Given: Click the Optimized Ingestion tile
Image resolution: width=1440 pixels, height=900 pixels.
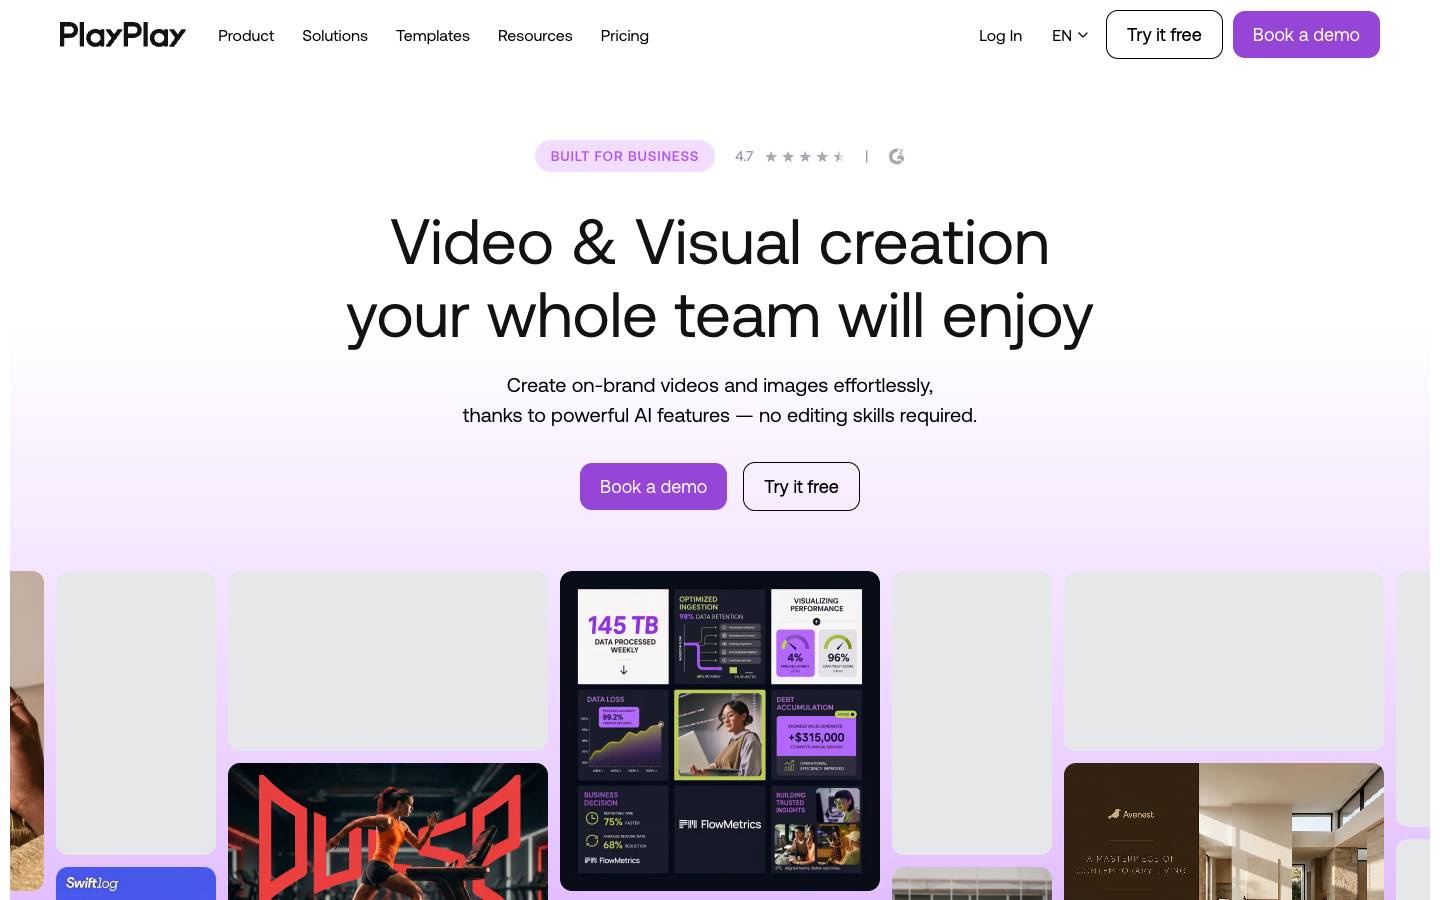Looking at the screenshot, I should [720, 636].
